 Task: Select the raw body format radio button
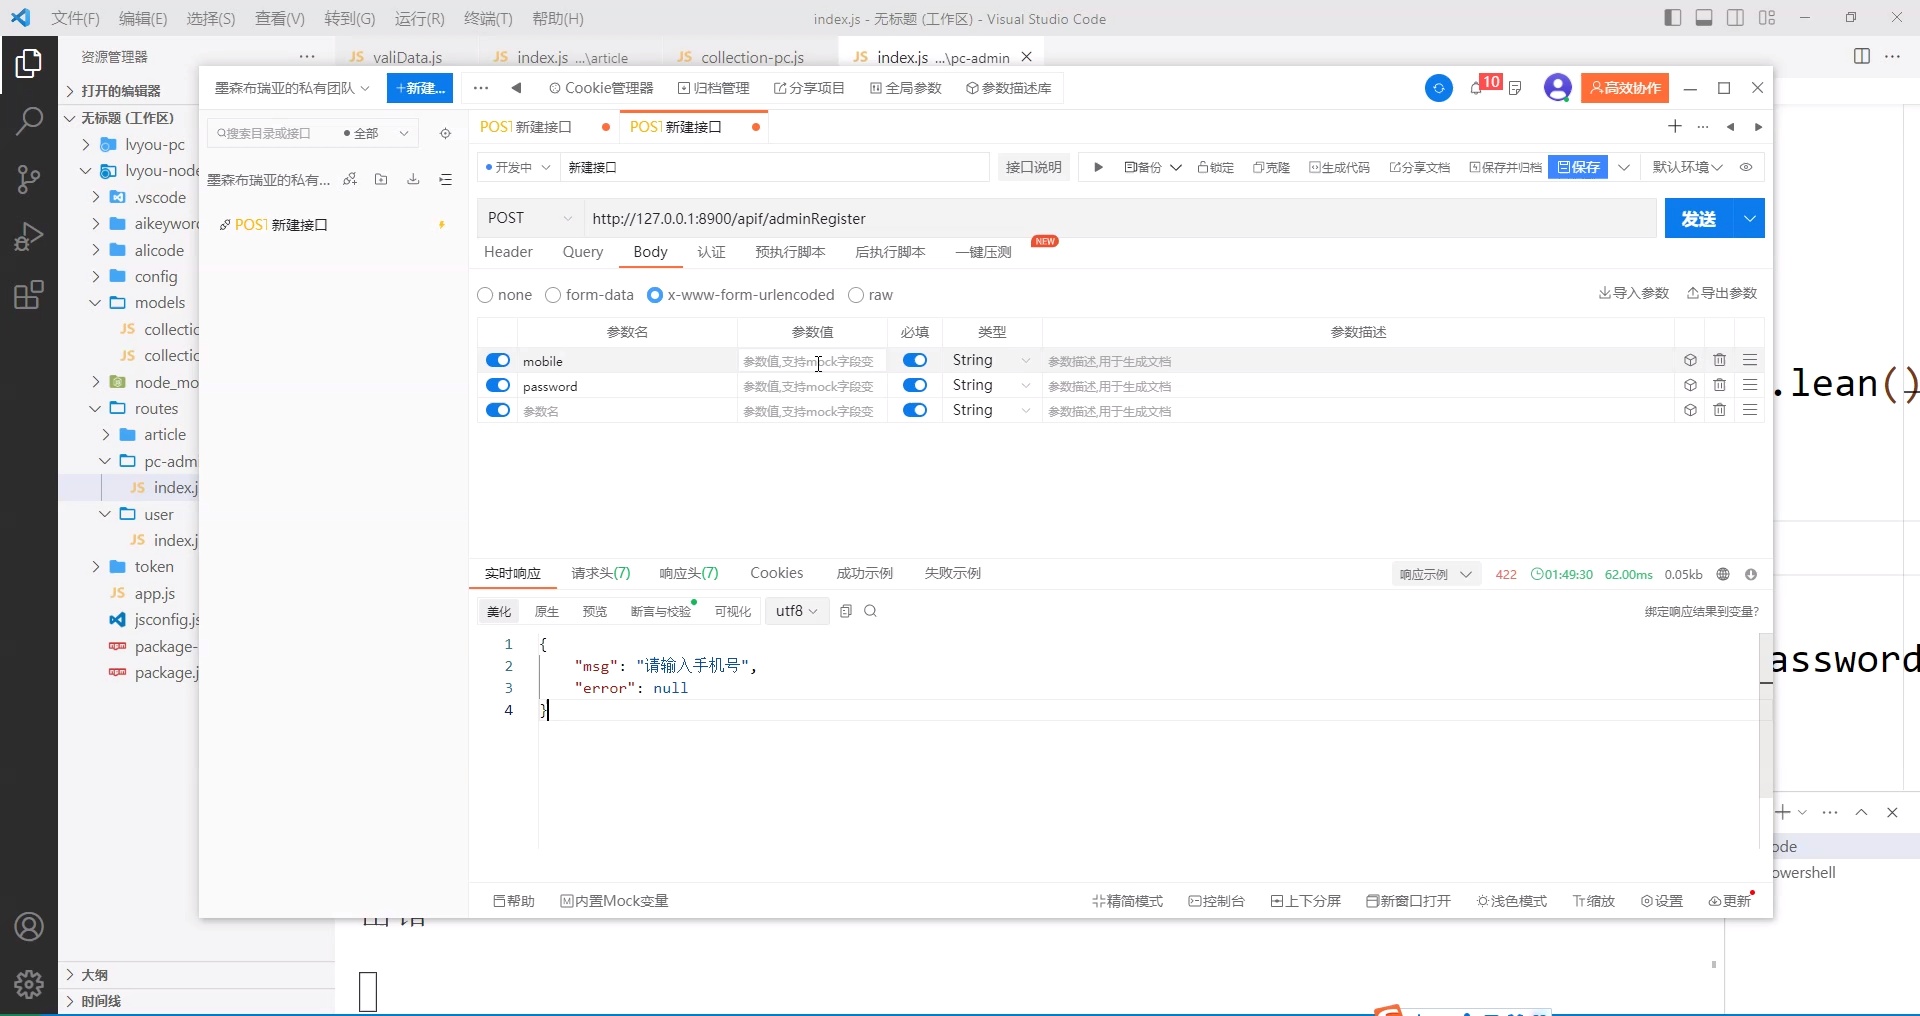[x=856, y=294]
